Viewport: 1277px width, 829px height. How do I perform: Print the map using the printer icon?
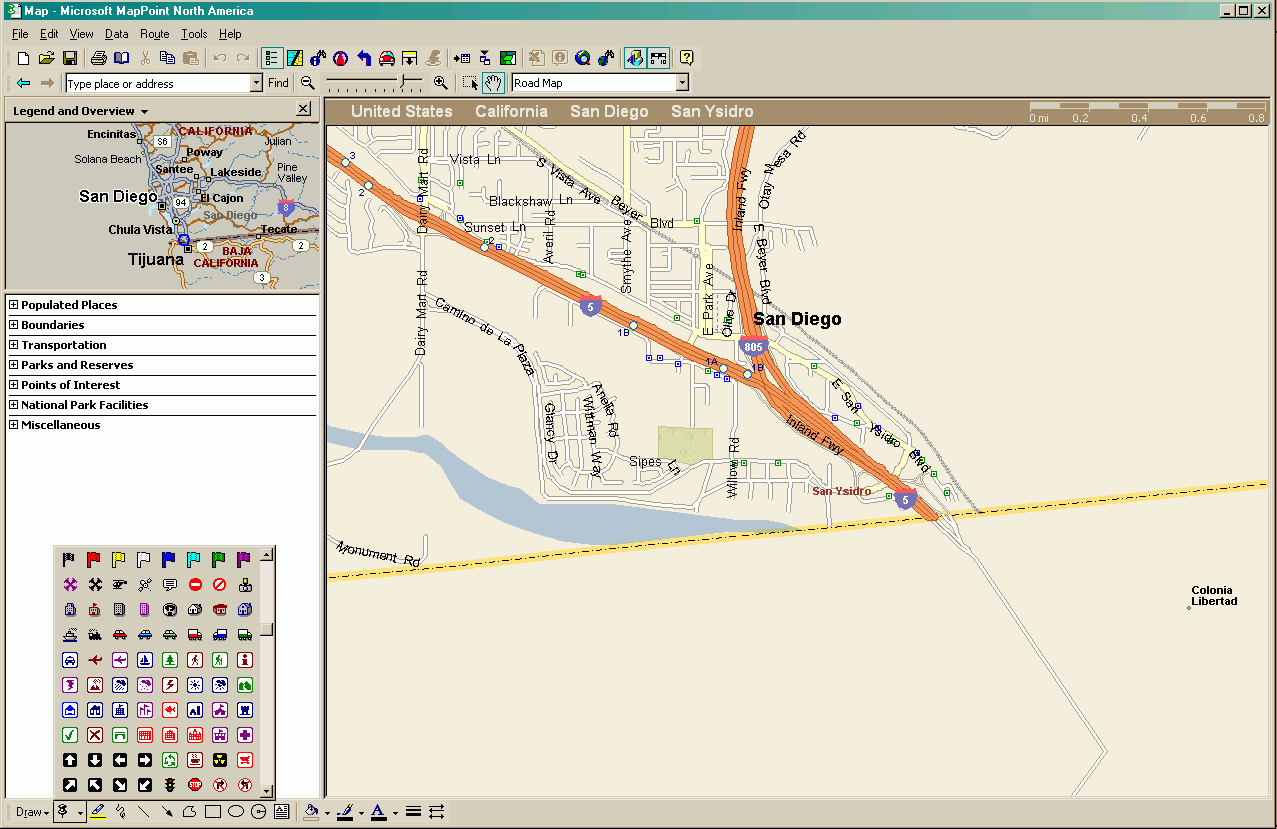(99, 58)
